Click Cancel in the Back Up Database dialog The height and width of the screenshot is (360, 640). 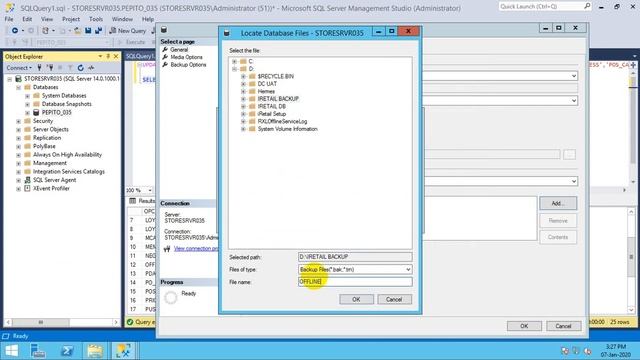(x=563, y=326)
